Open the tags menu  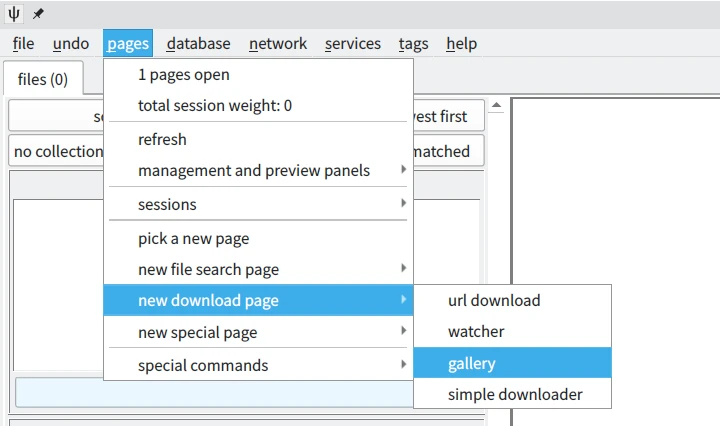(x=413, y=43)
